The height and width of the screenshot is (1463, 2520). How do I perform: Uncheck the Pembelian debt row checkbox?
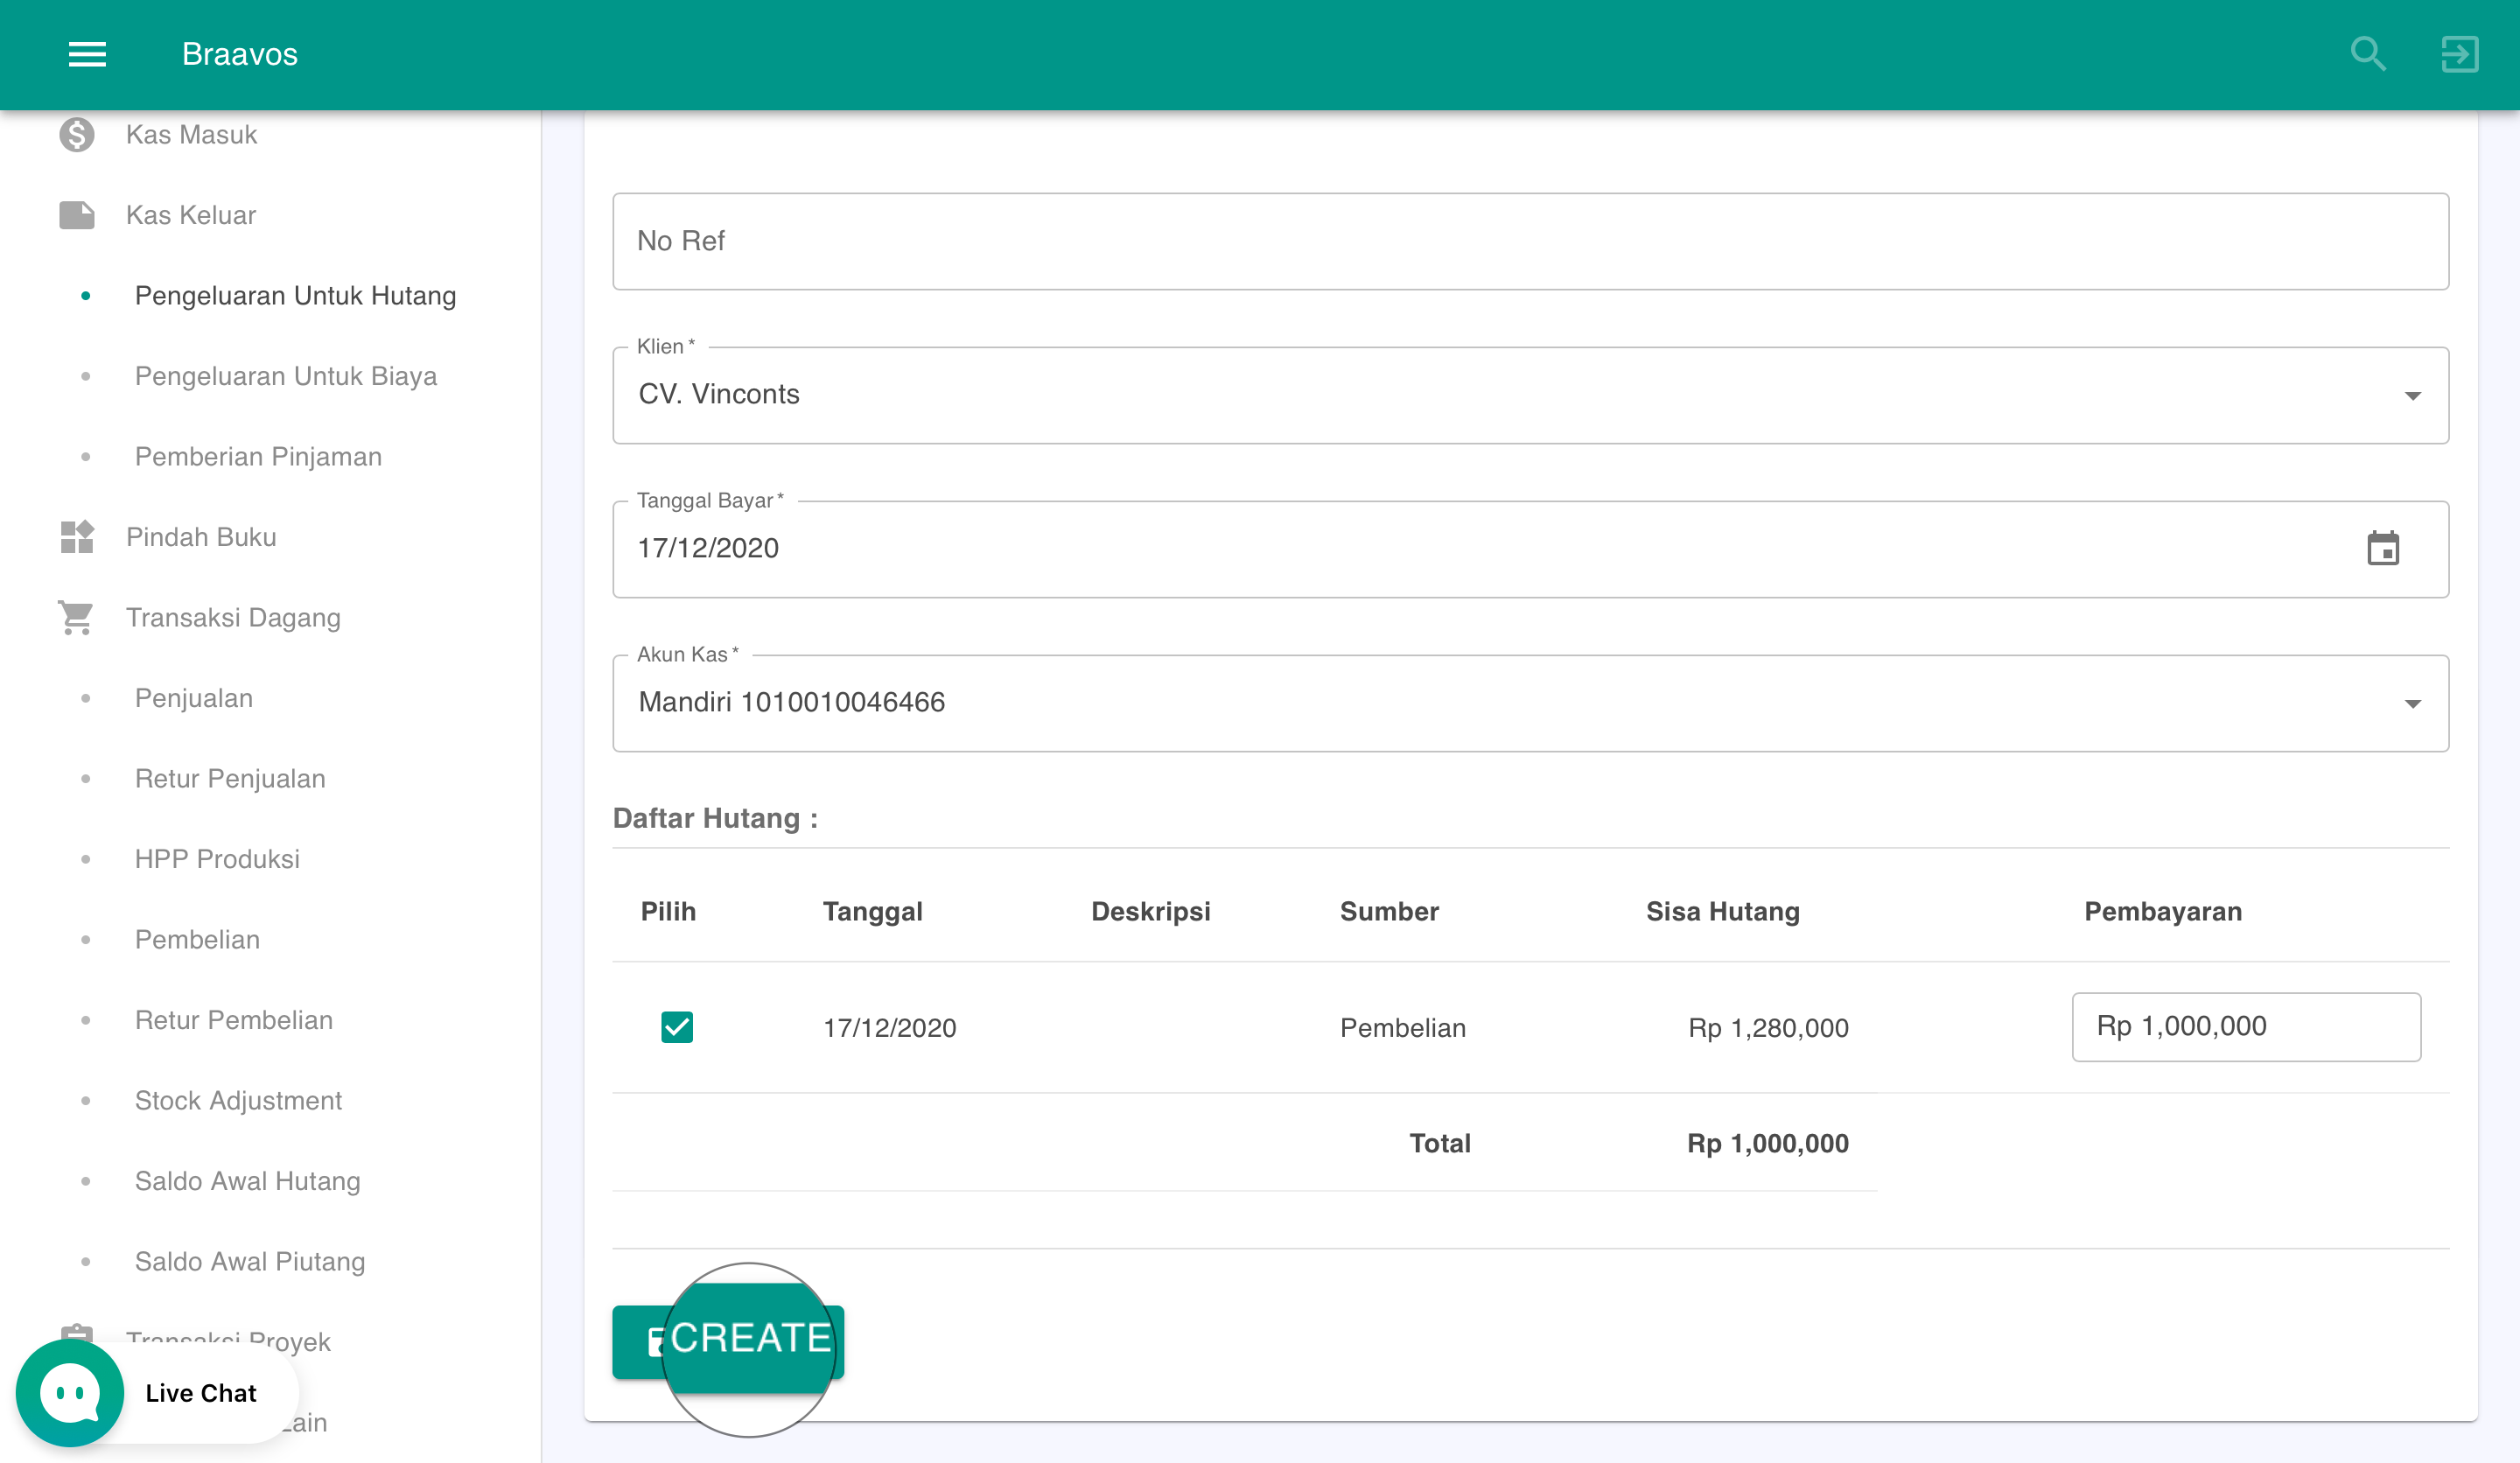[x=676, y=1027]
